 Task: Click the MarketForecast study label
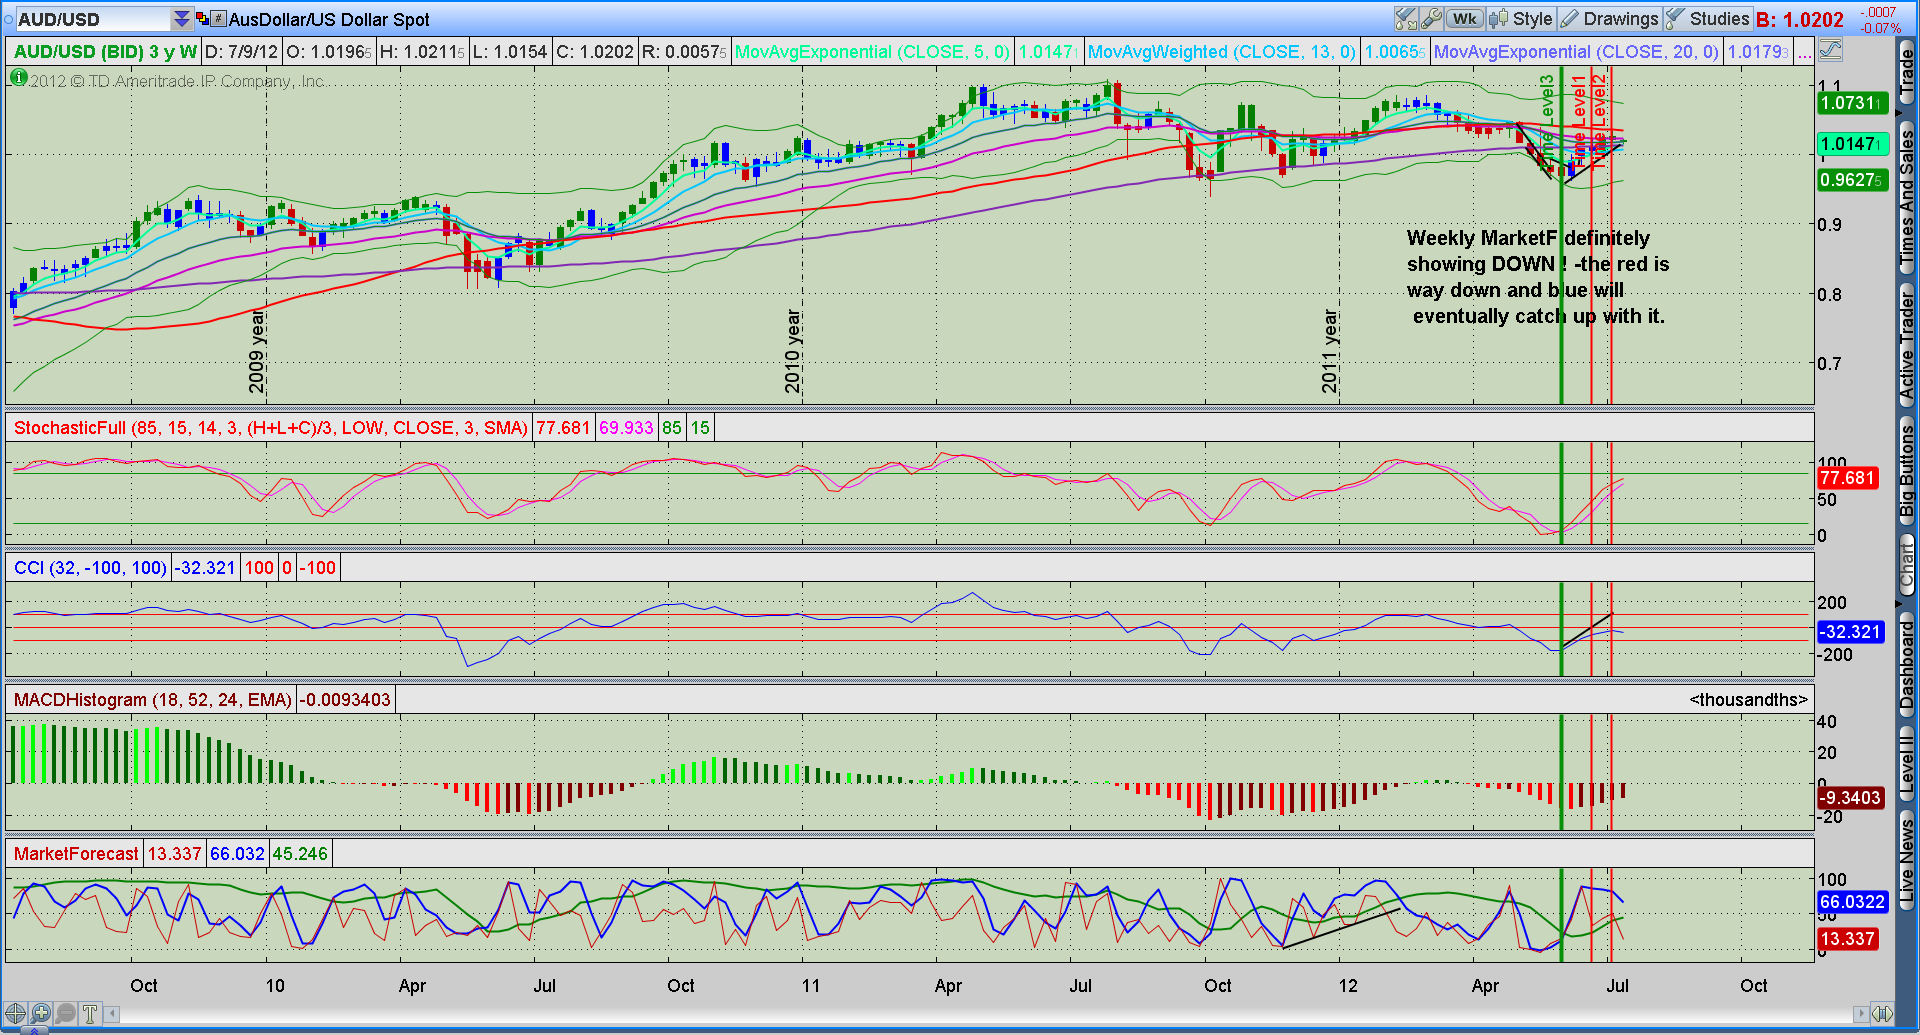pyautogui.click(x=76, y=854)
